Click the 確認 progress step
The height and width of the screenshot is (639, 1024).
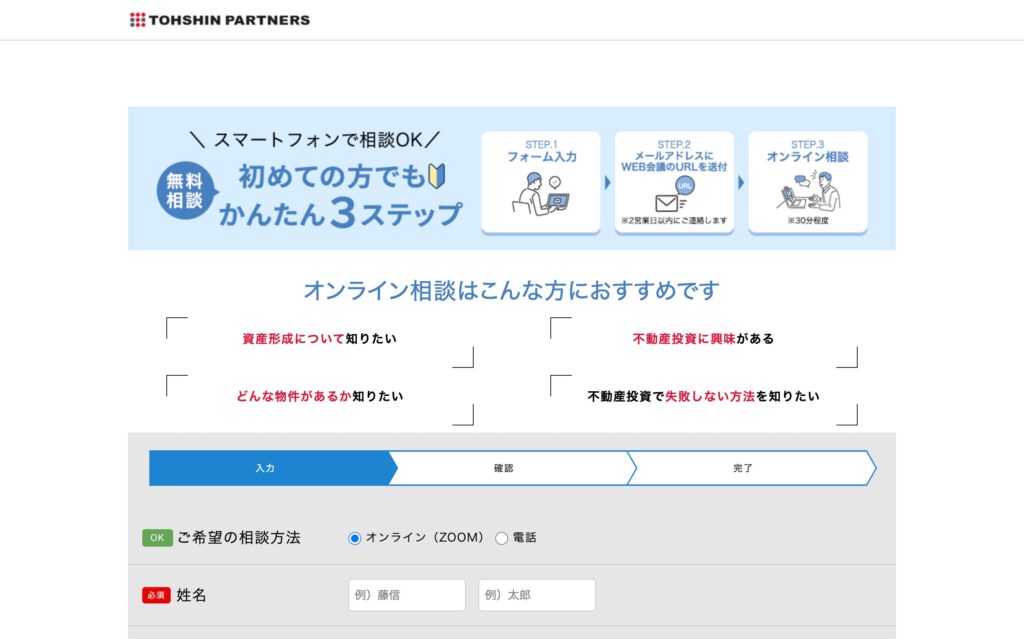click(504, 468)
